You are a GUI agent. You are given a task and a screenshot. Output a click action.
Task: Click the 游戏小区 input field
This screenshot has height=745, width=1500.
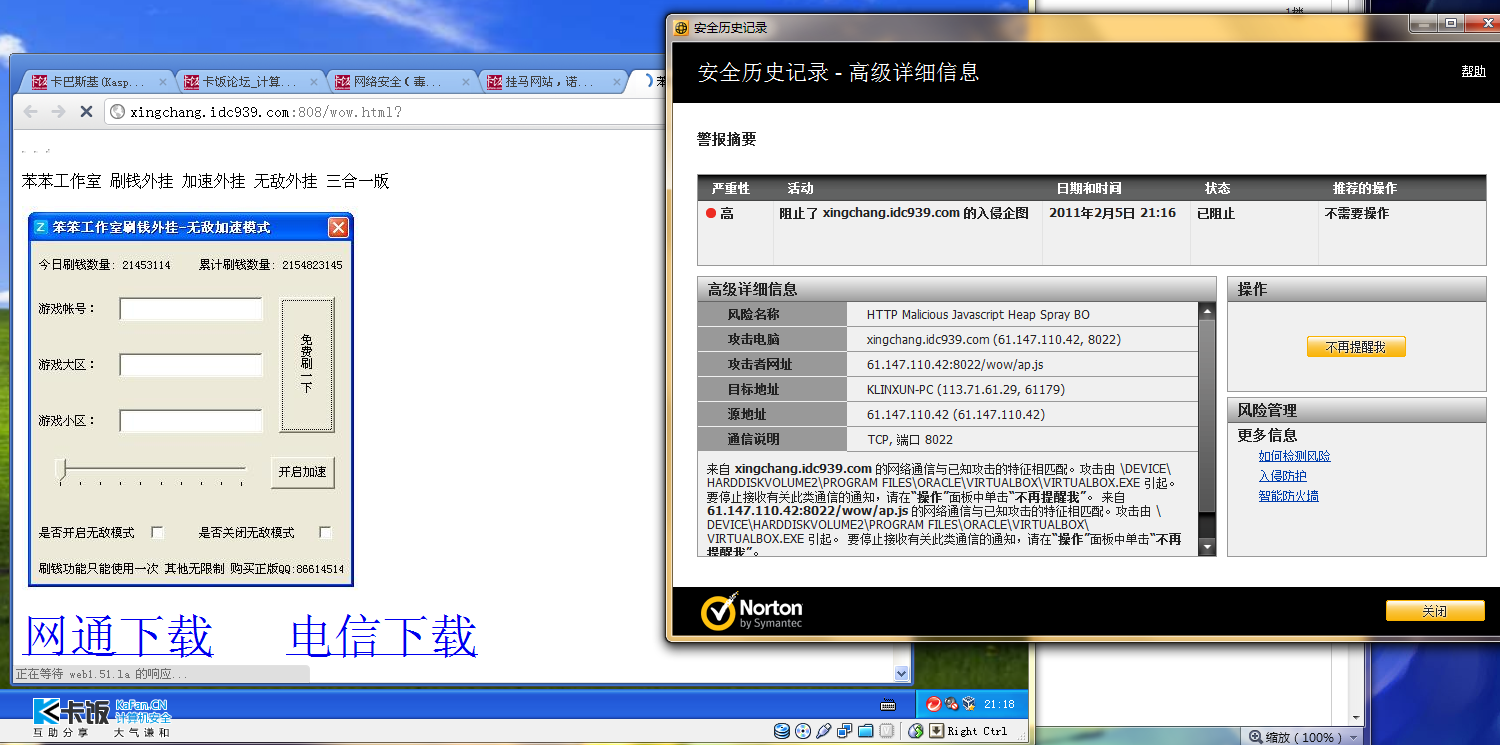pos(191,421)
